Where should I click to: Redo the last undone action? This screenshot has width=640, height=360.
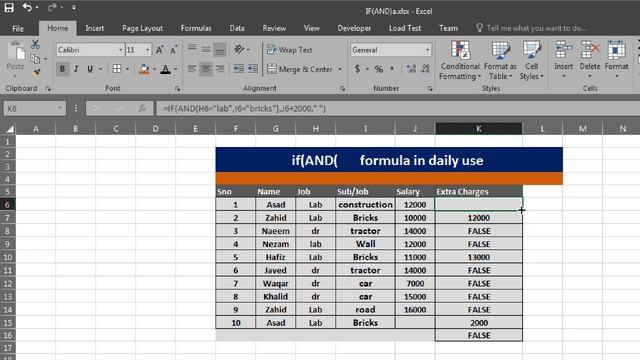pyautogui.click(x=51, y=7)
